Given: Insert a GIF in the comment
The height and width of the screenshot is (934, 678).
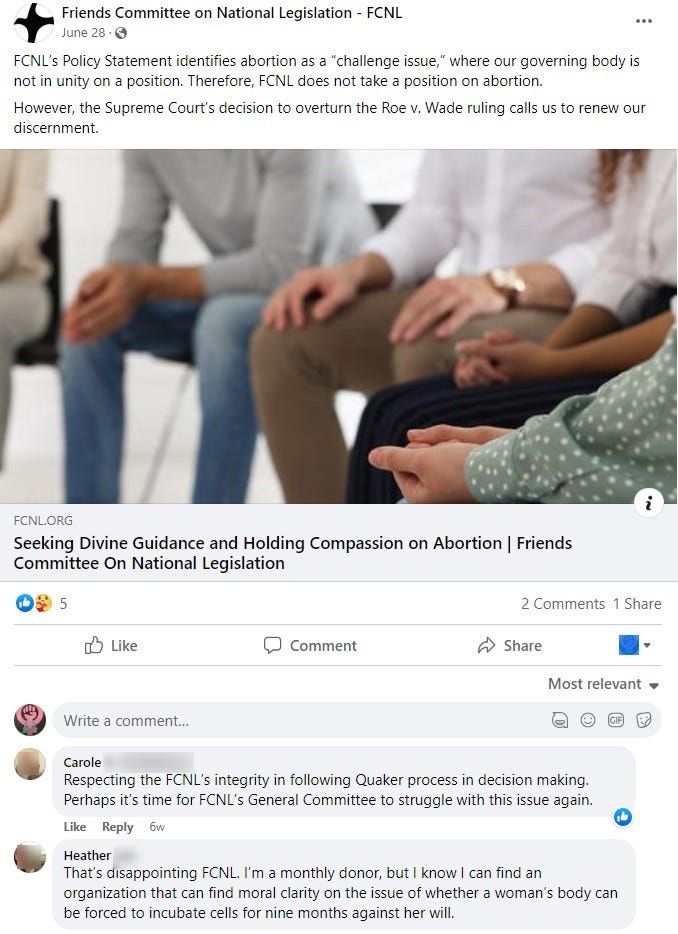Looking at the screenshot, I should pos(615,720).
